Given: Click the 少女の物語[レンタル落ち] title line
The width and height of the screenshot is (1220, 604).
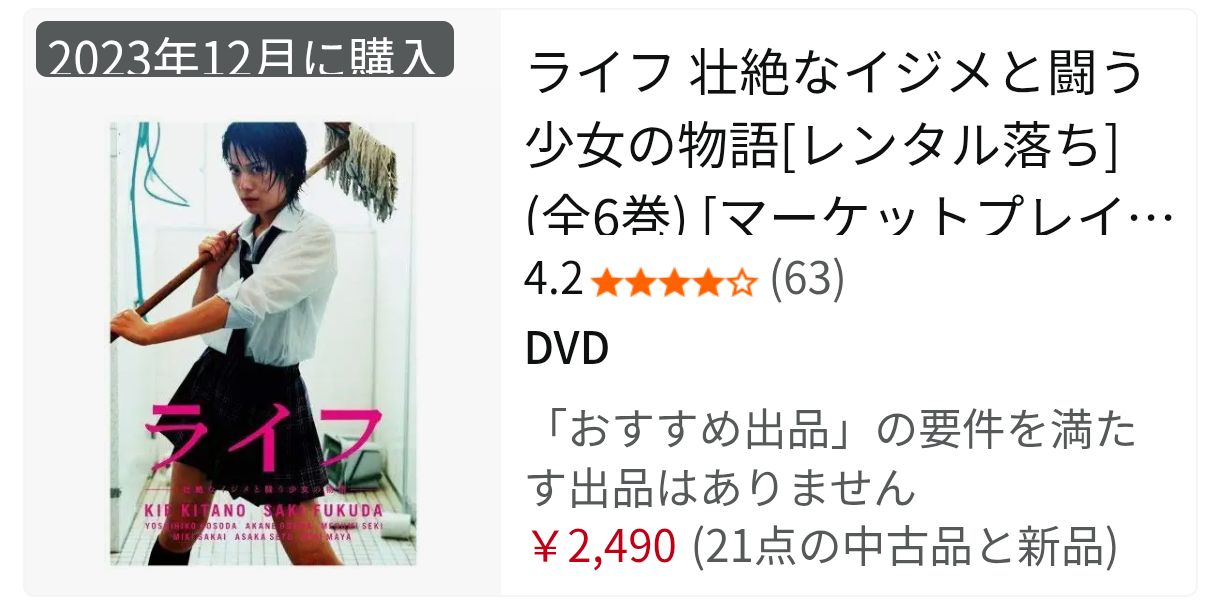Looking at the screenshot, I should pyautogui.click(x=822, y=145).
